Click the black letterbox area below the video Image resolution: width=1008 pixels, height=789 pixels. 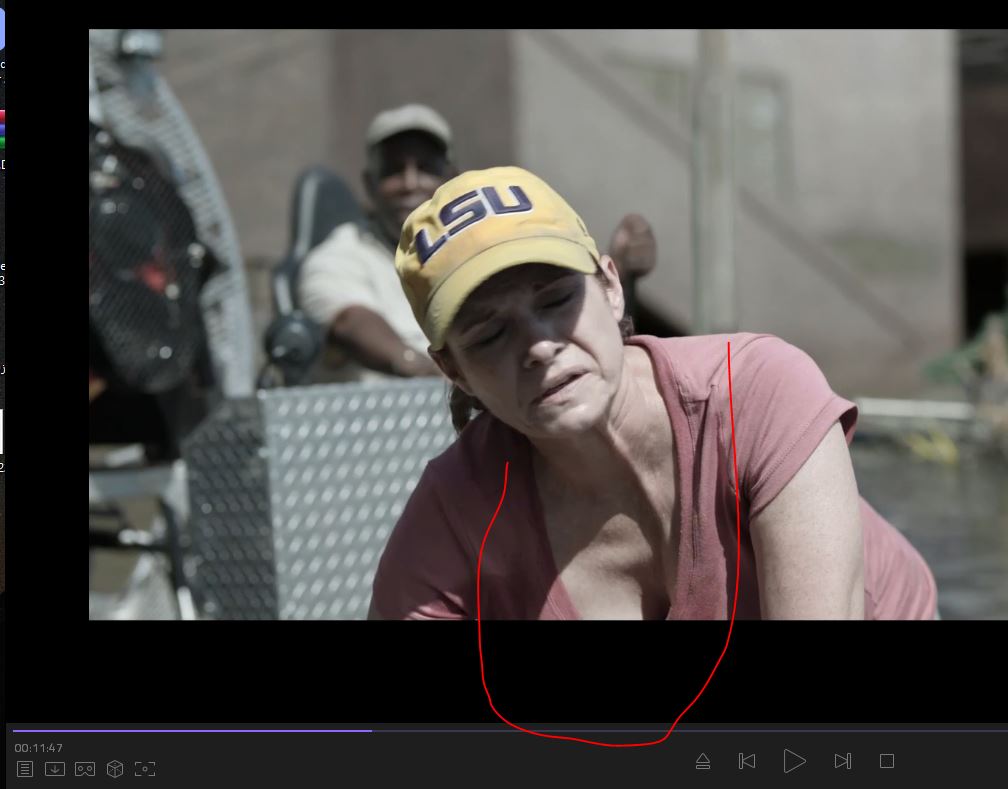pyautogui.click(x=300, y=670)
